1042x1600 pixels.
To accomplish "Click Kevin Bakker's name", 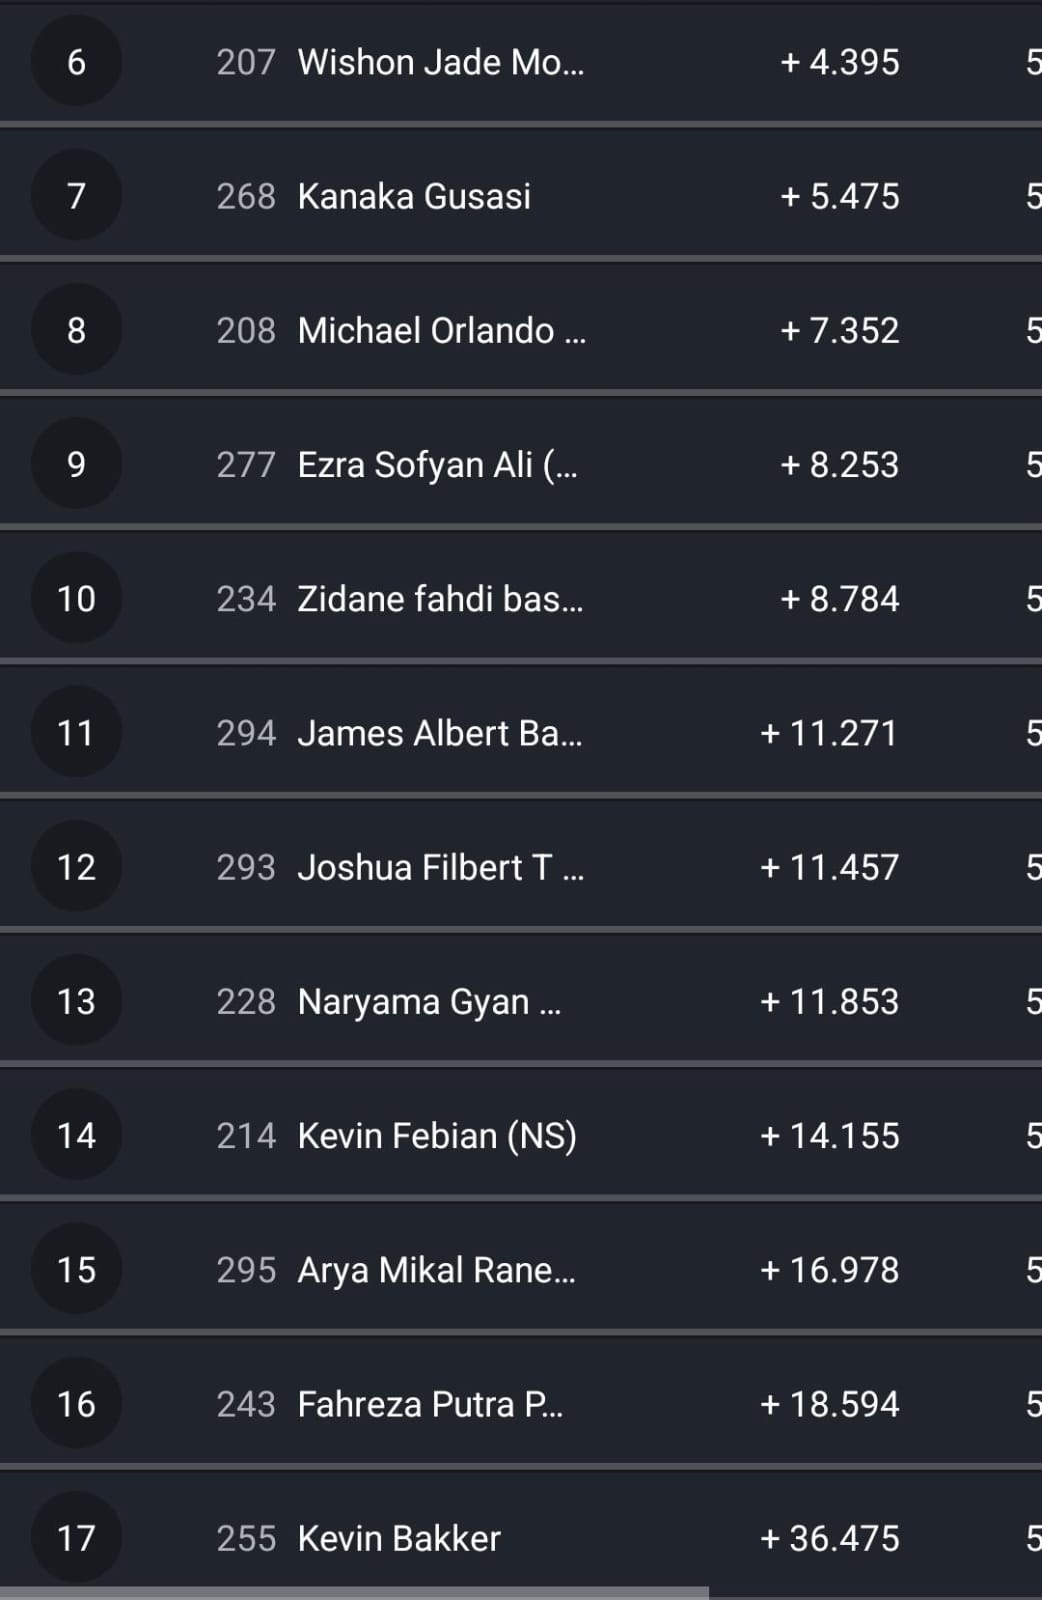I will [399, 1538].
